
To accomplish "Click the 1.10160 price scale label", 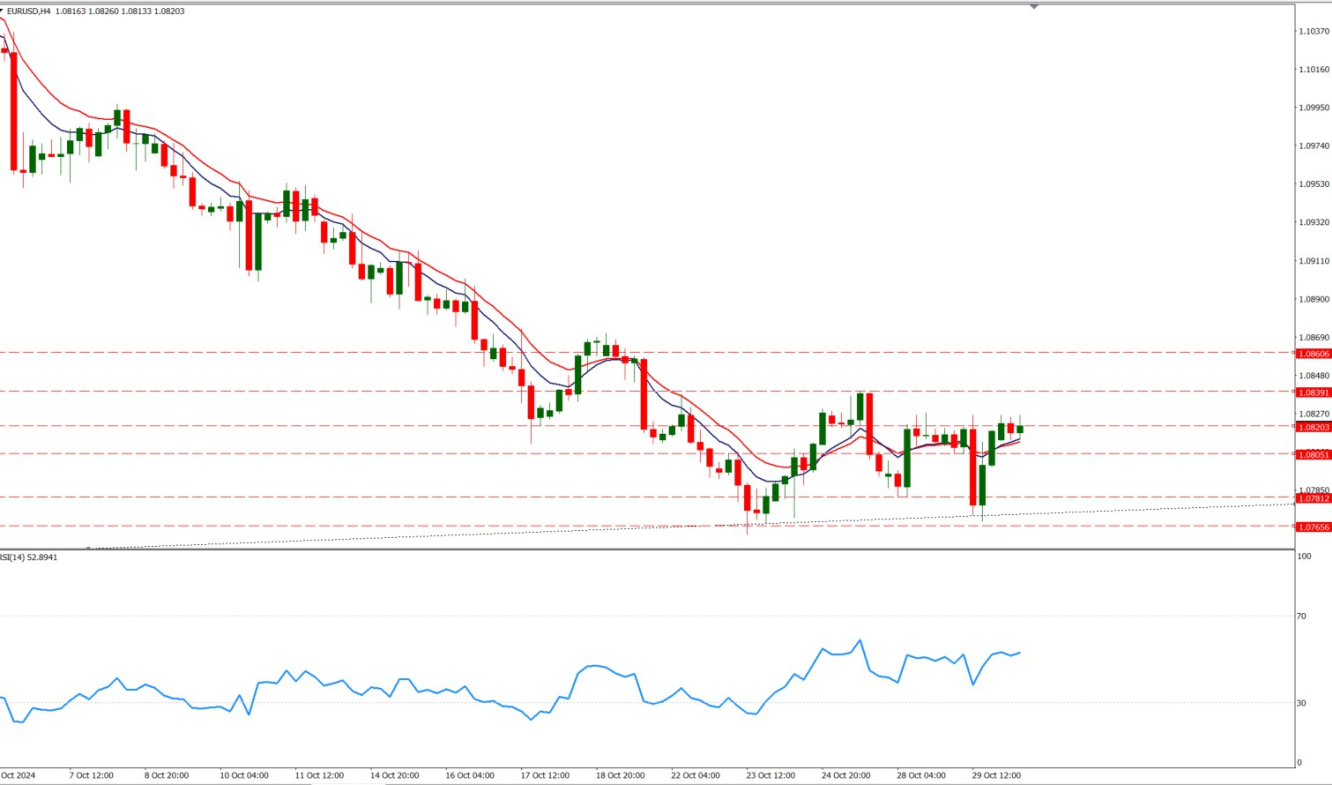I will (x=1314, y=69).
